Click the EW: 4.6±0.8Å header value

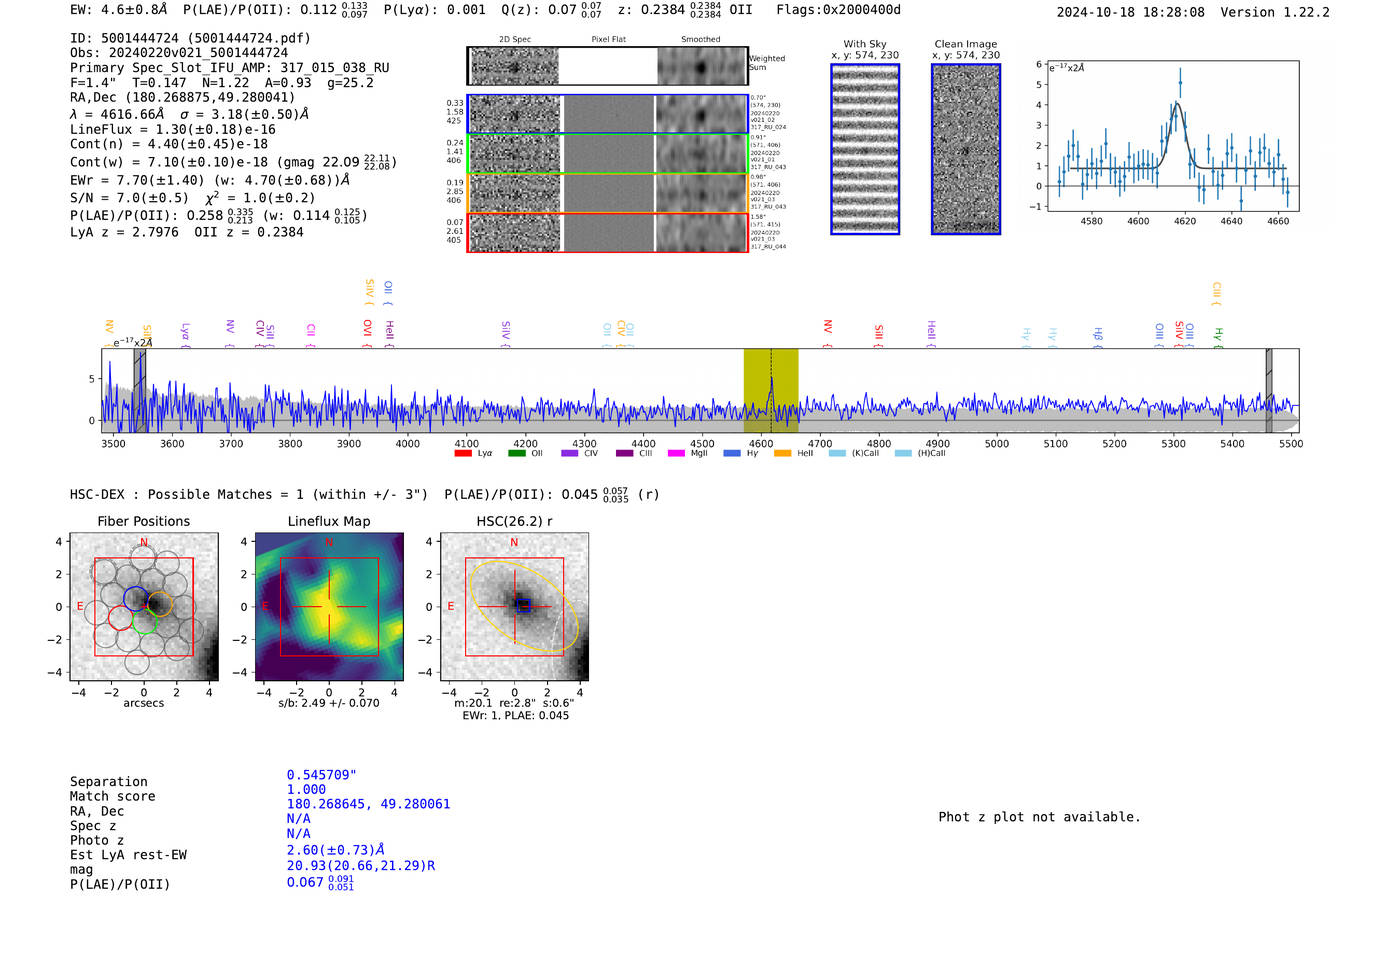[x=118, y=10]
